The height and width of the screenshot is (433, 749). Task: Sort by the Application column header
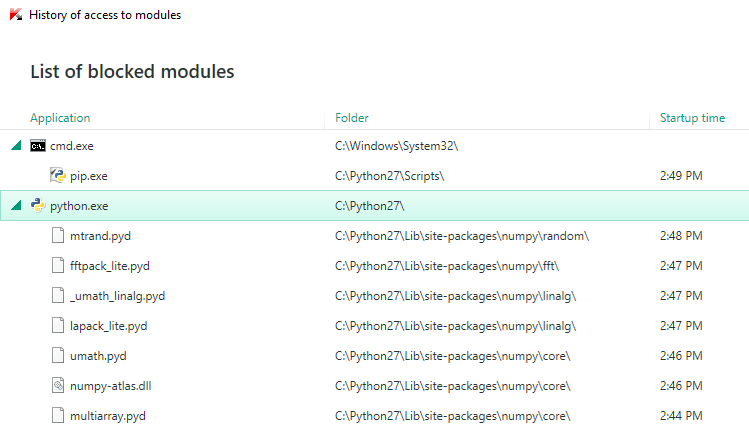(60, 118)
